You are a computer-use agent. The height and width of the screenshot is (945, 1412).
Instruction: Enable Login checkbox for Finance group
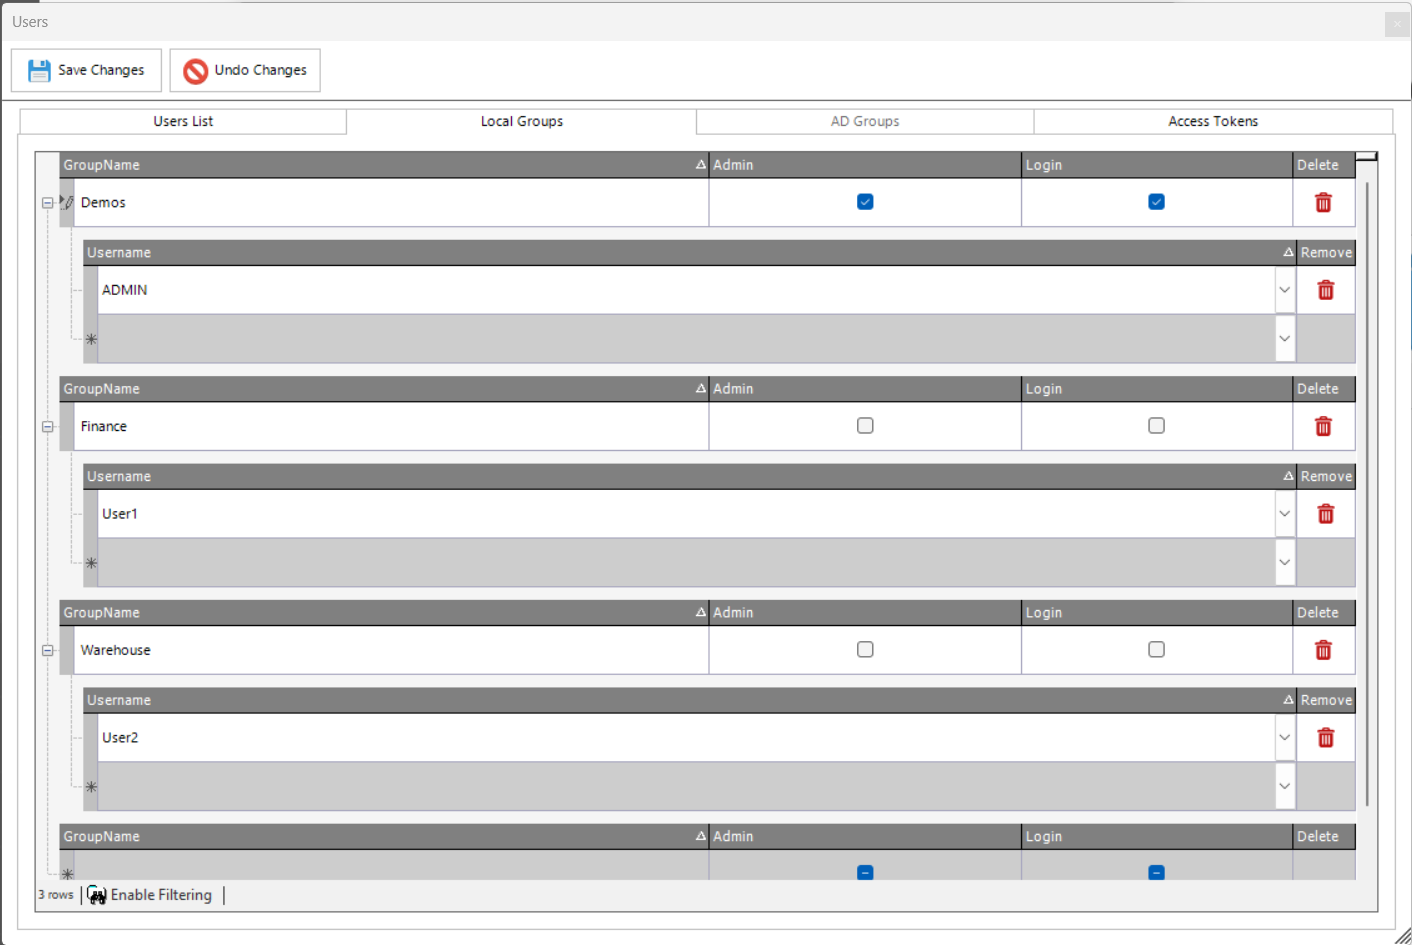pos(1156,426)
